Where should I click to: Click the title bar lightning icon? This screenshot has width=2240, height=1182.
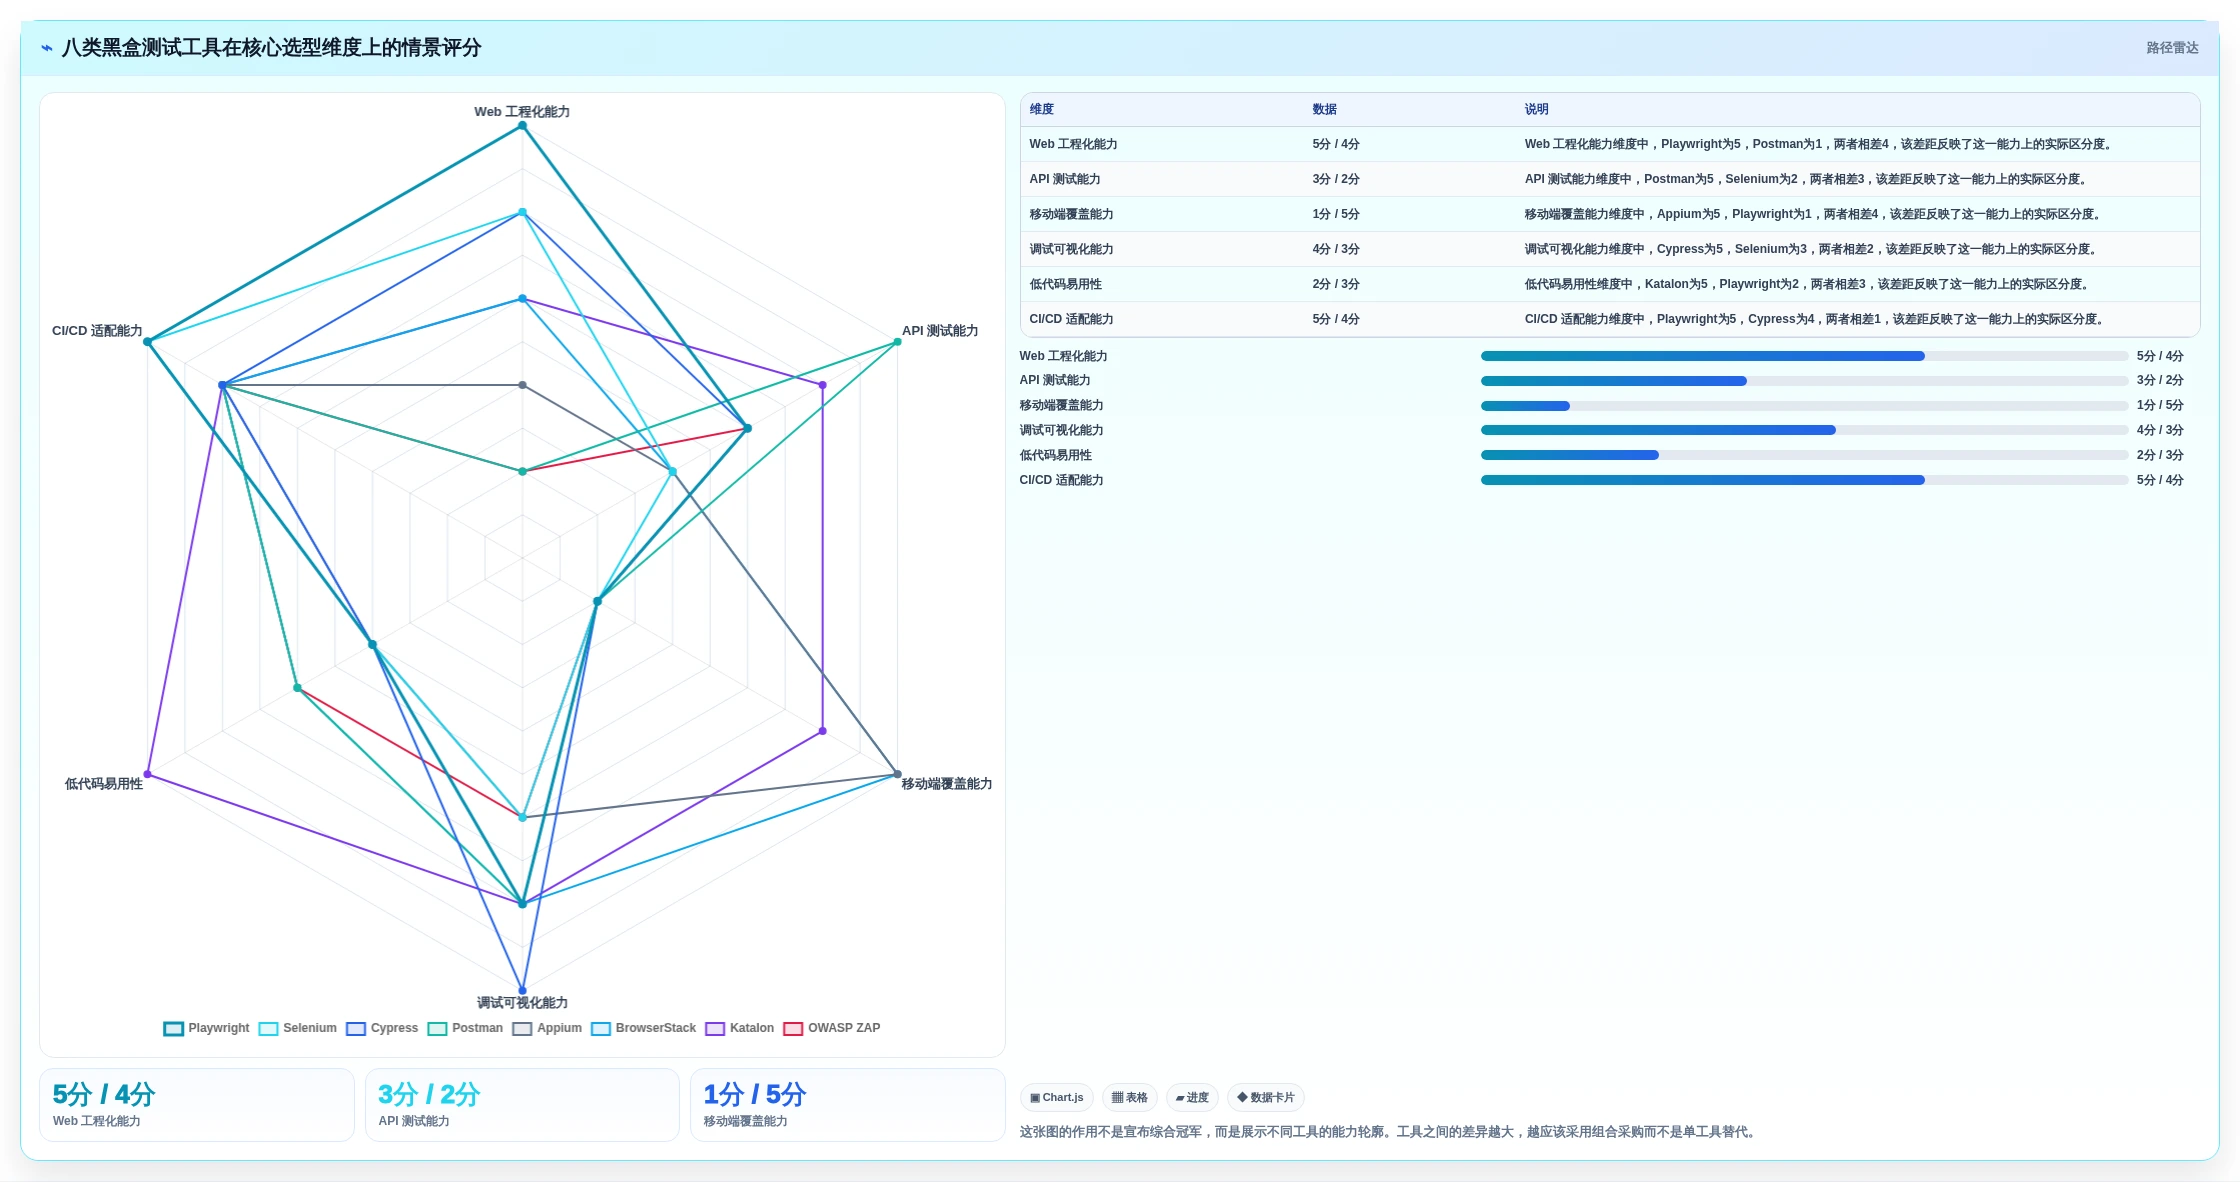point(47,47)
